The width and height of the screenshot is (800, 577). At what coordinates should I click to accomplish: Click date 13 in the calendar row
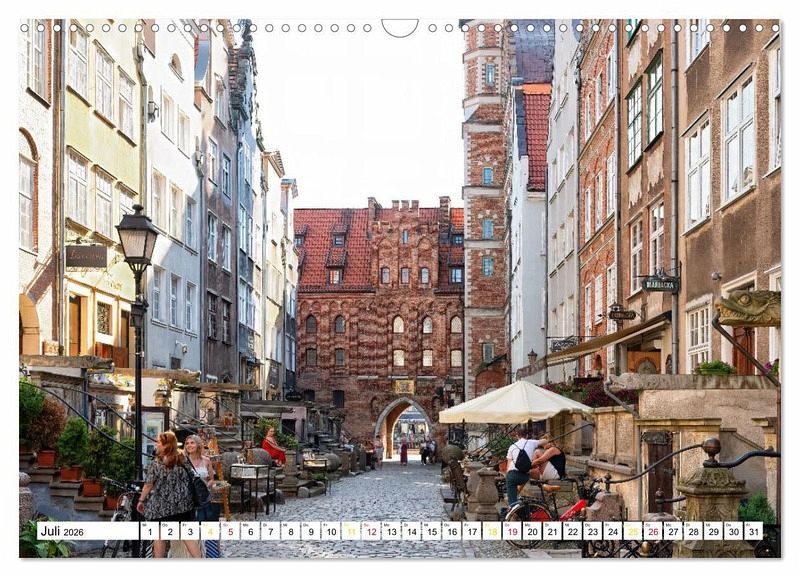click(391, 531)
